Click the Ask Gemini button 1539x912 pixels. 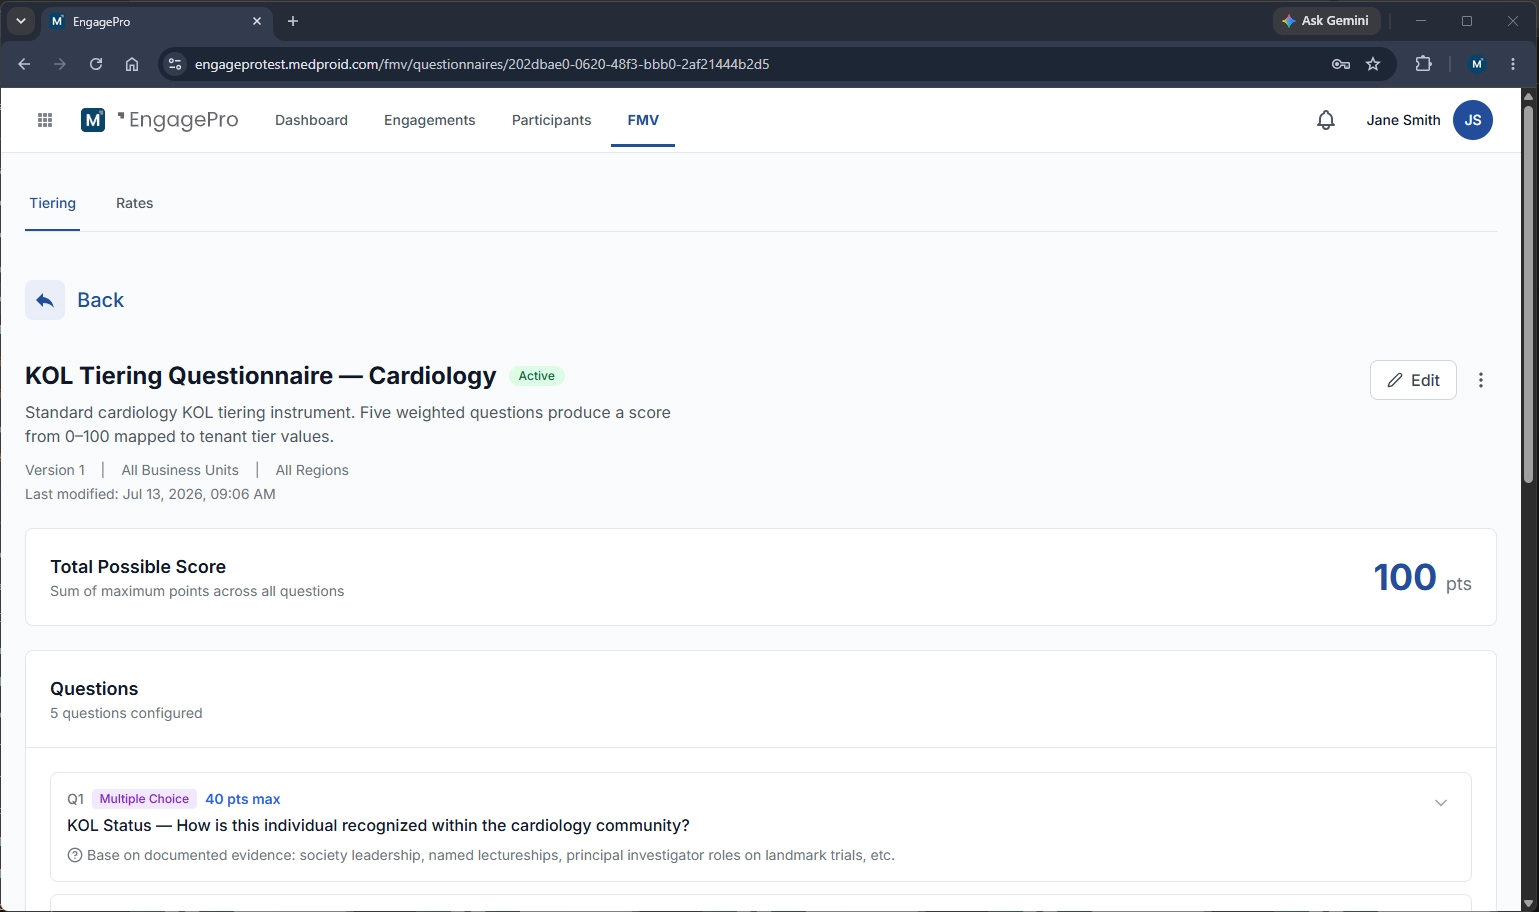coord(1326,21)
